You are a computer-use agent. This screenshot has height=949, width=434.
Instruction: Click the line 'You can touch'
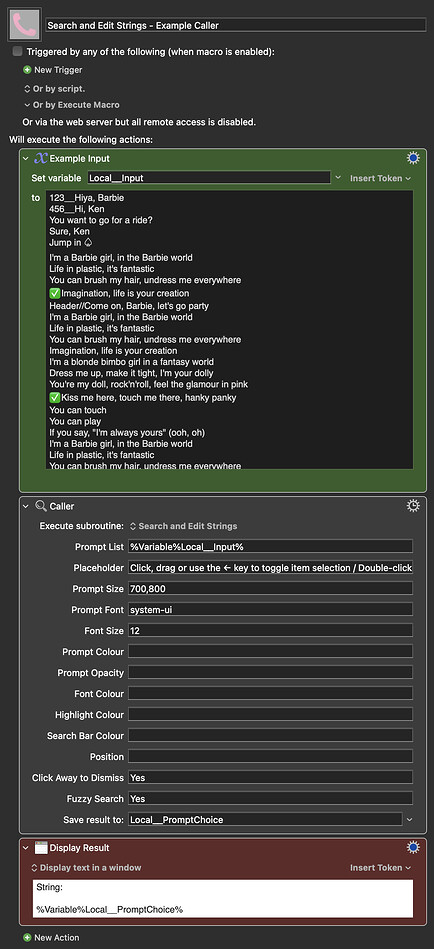point(78,410)
